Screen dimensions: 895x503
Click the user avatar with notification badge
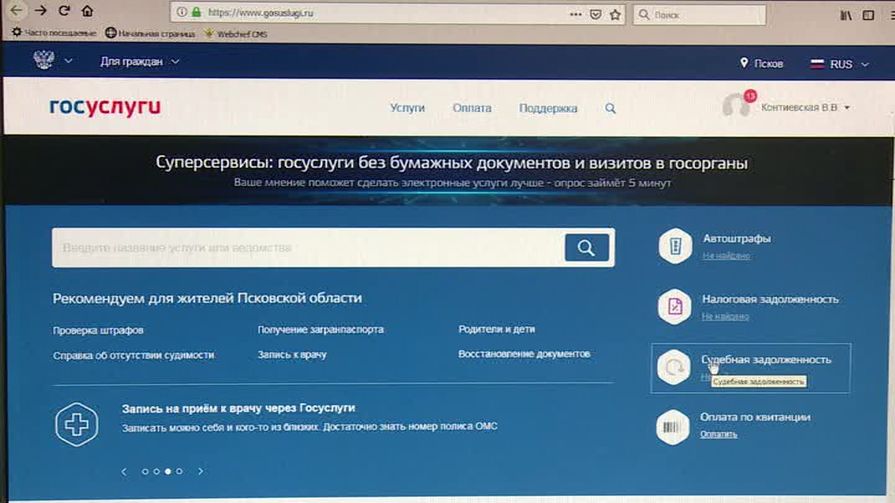[738, 104]
